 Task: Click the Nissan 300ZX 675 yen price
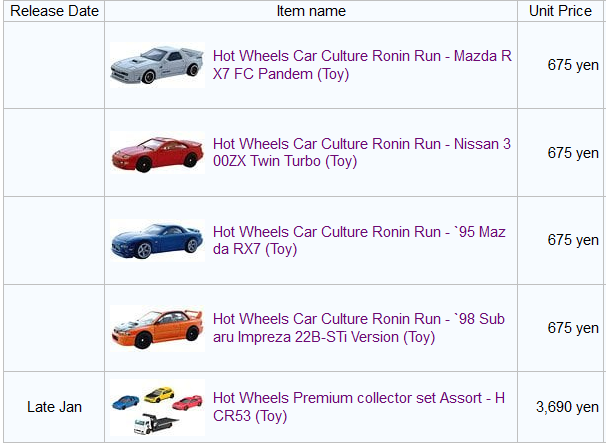pyautogui.click(x=573, y=153)
